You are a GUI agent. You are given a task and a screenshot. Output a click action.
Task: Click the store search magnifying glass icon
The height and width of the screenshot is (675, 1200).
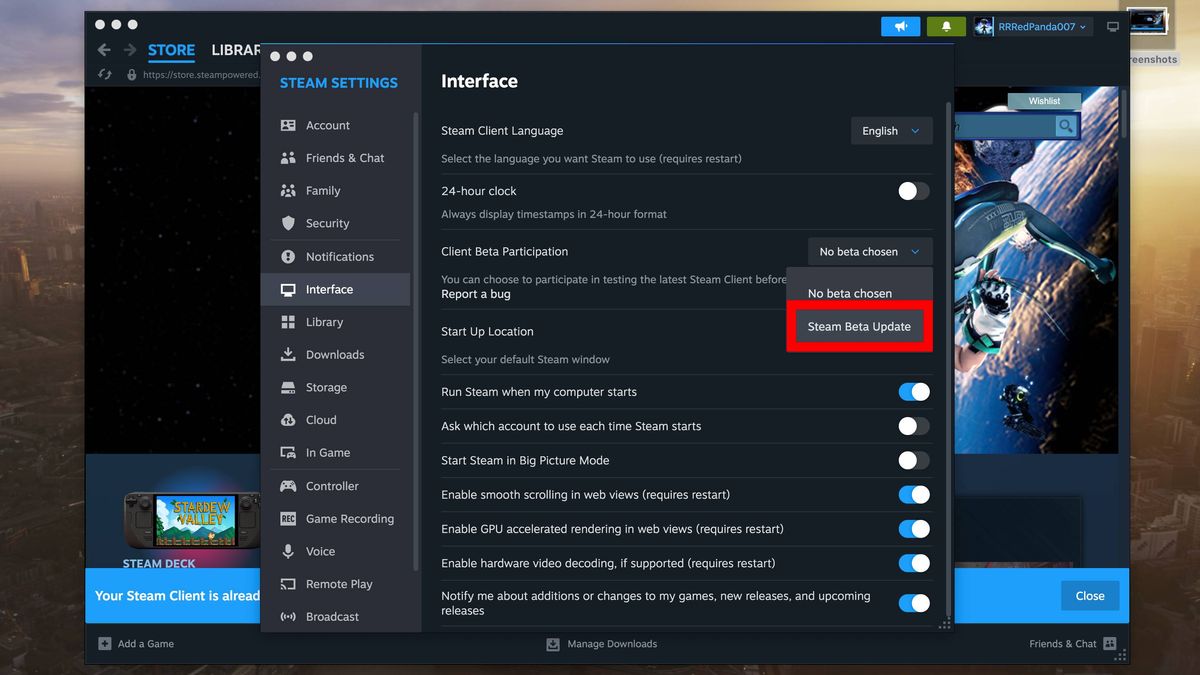(1065, 125)
